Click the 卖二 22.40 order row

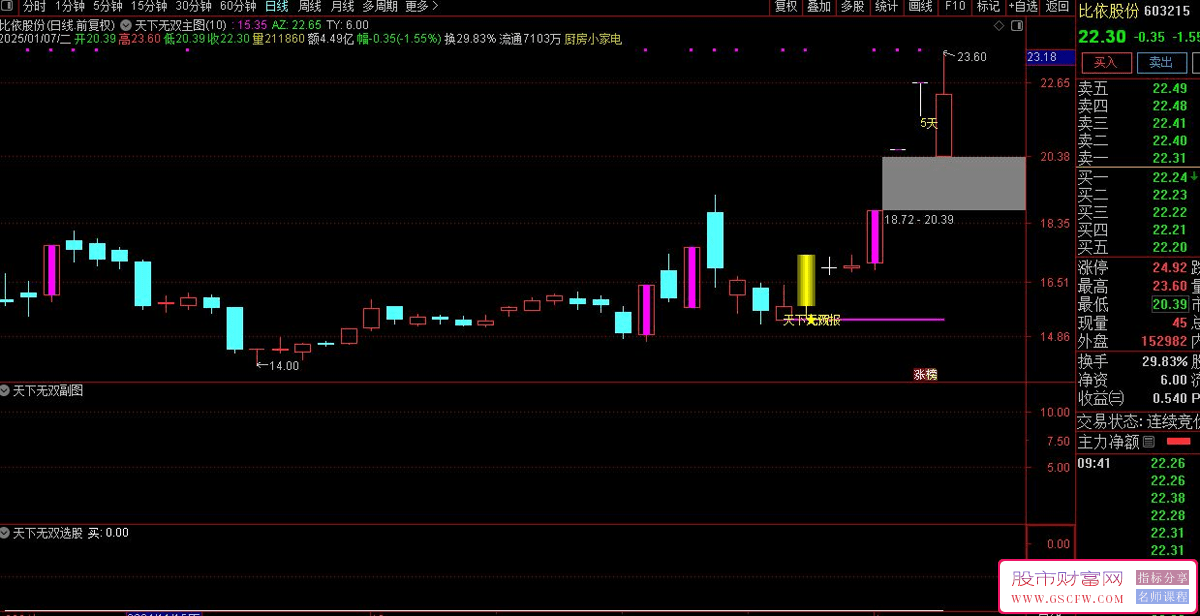pos(1138,141)
